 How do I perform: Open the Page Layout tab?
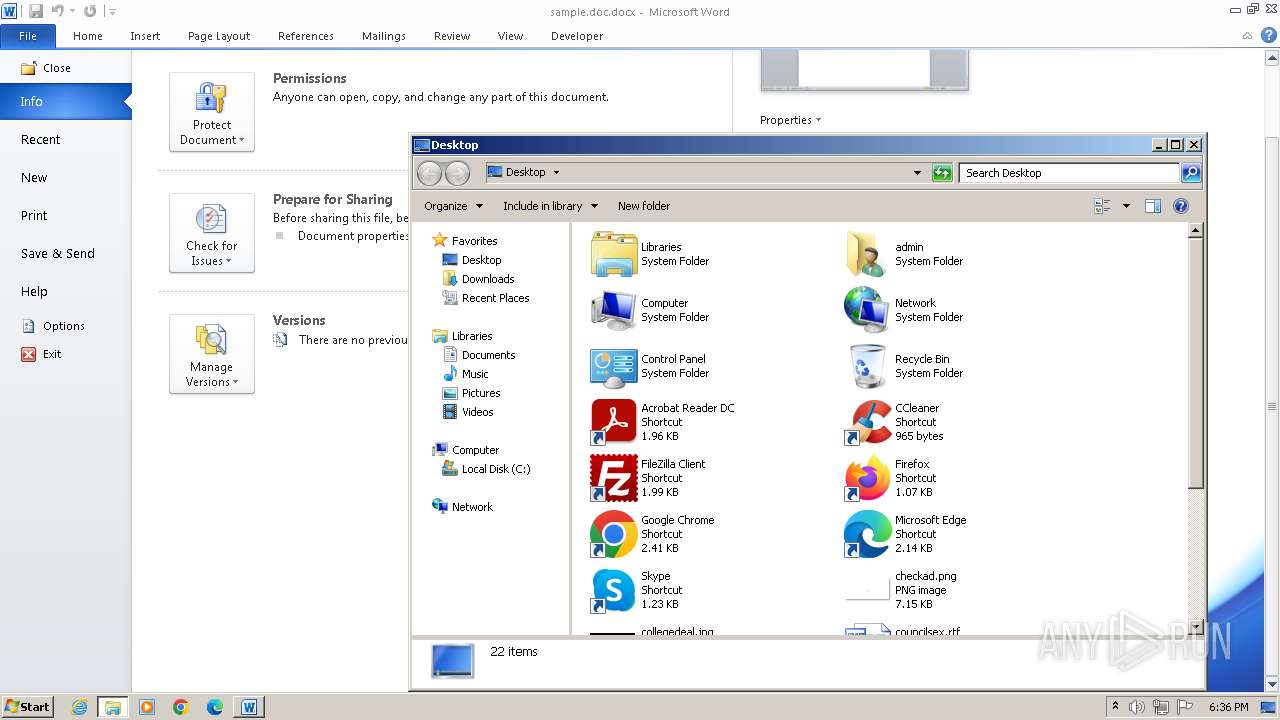[219, 36]
